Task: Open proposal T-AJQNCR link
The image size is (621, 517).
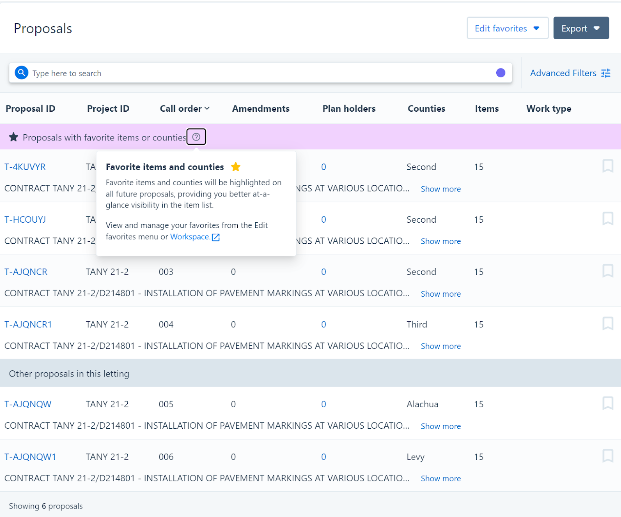Action: (x=26, y=272)
